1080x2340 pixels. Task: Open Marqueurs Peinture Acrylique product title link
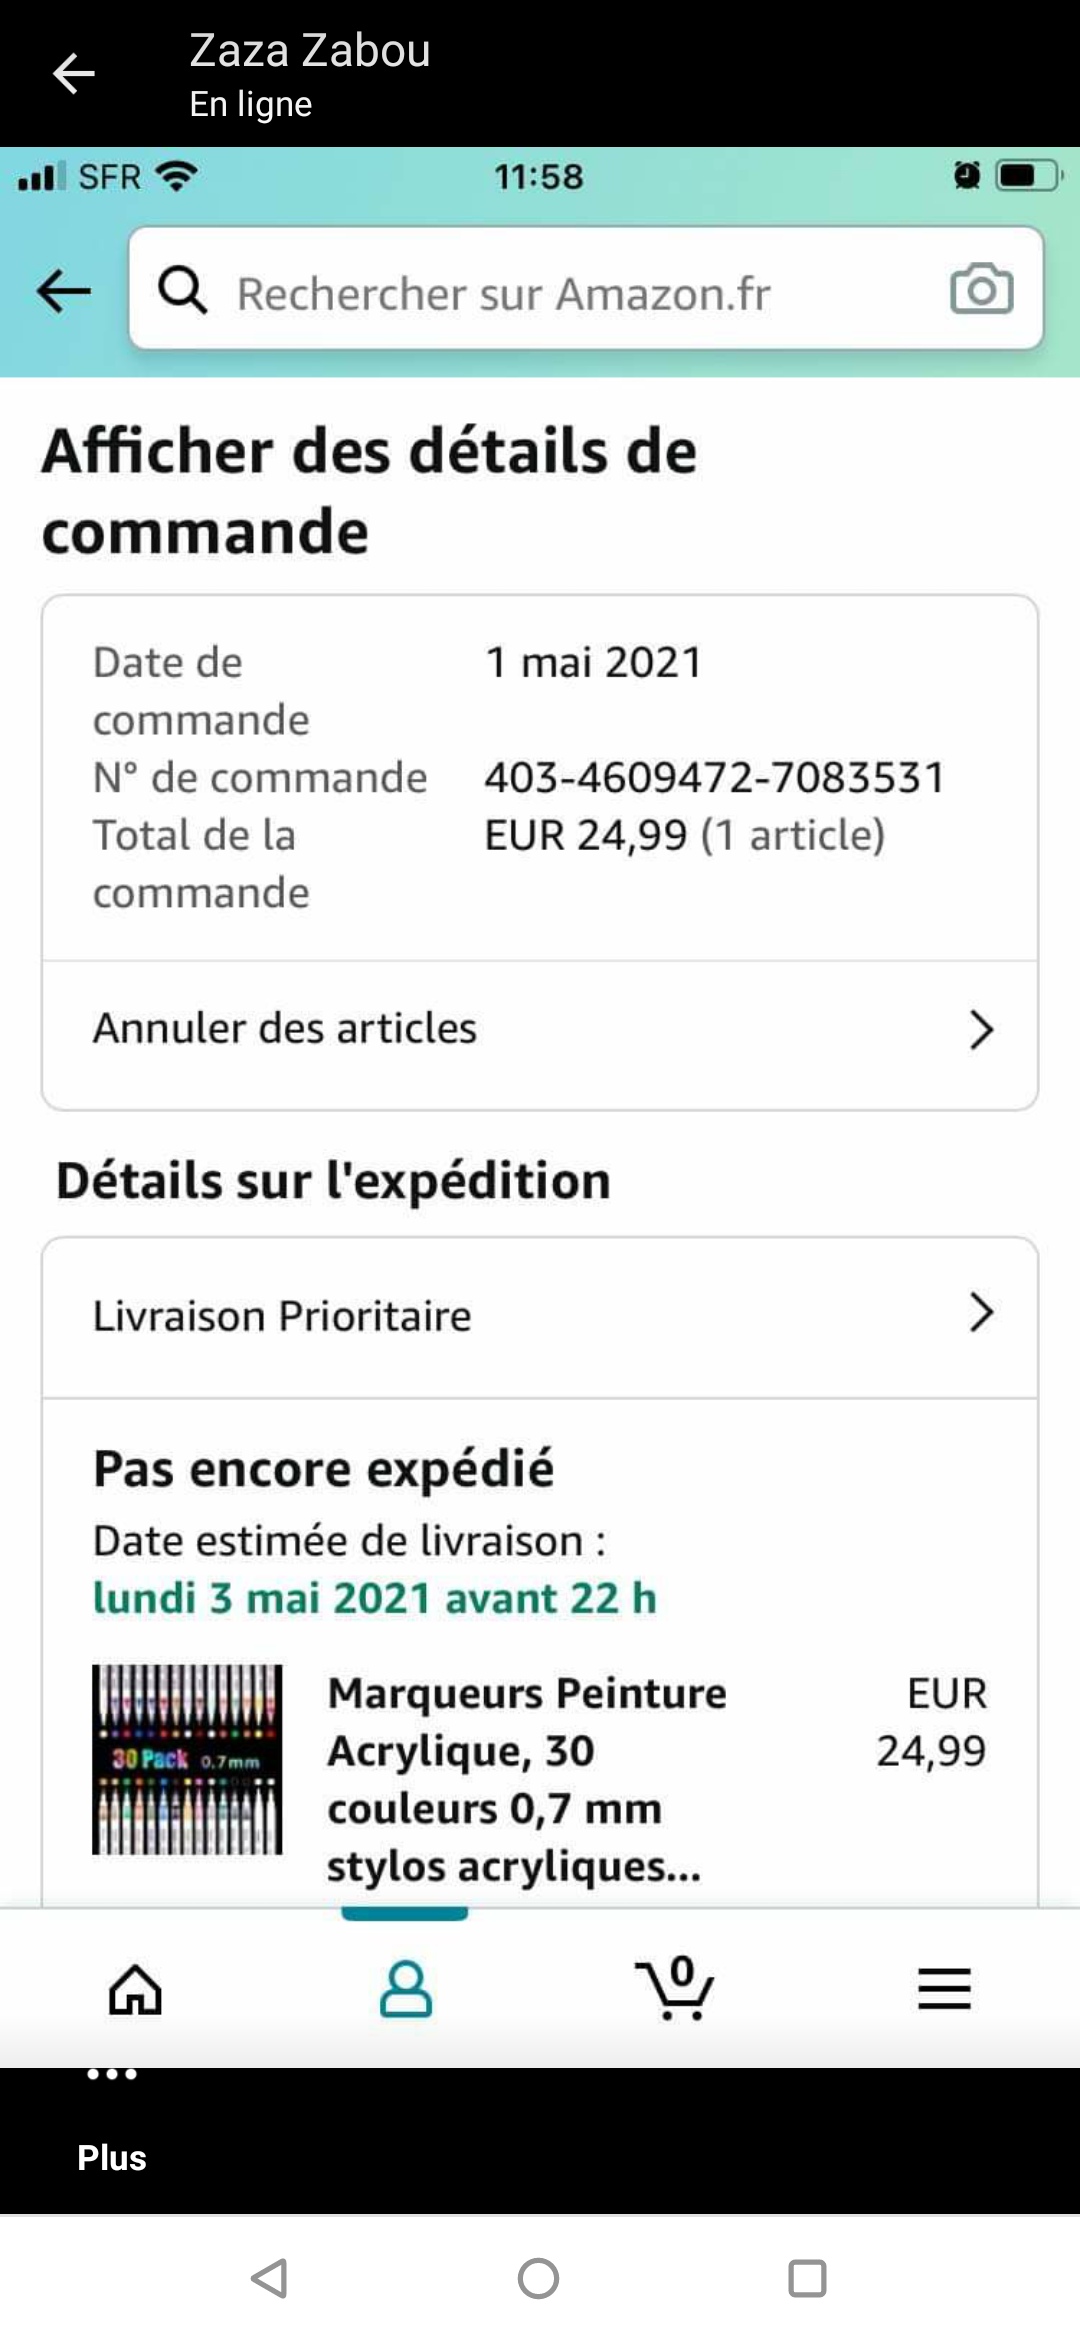pyautogui.click(x=527, y=1779)
